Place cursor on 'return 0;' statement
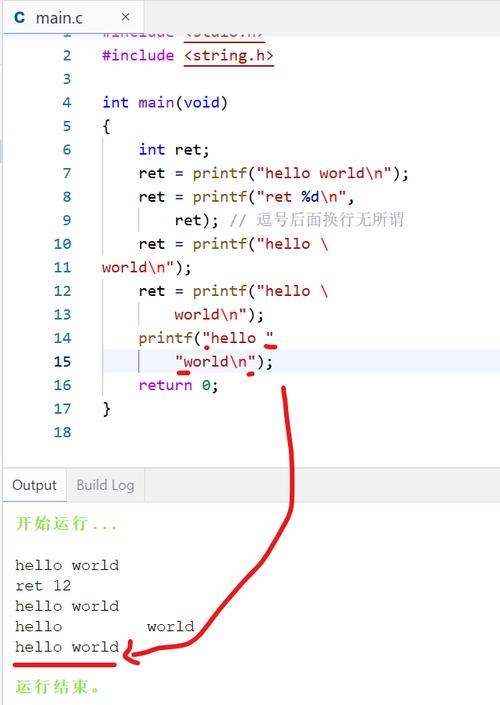 (179, 385)
